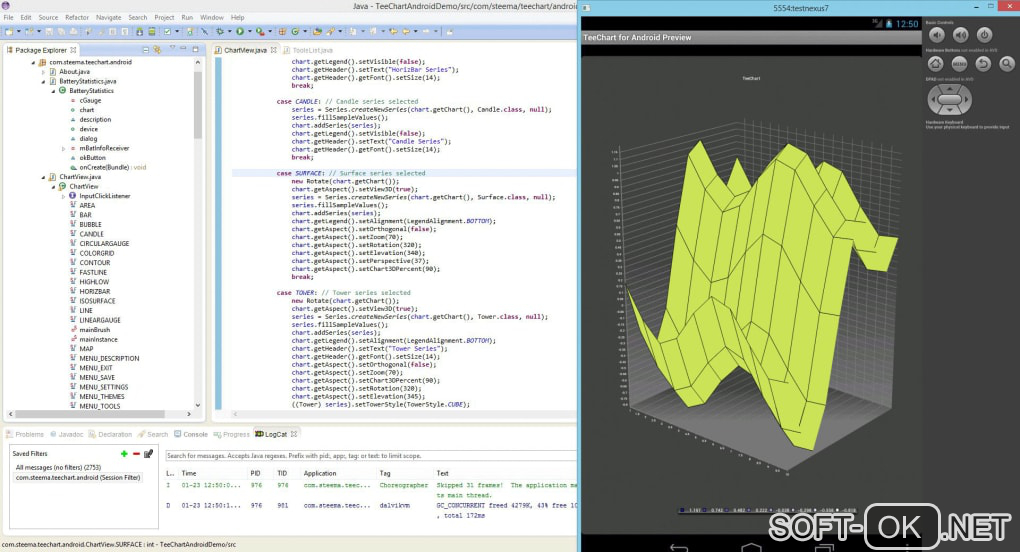Viewport: 1020px width, 552px height.
Task: Collapse the BatteryStatistics.java tree node
Action: 43,81
